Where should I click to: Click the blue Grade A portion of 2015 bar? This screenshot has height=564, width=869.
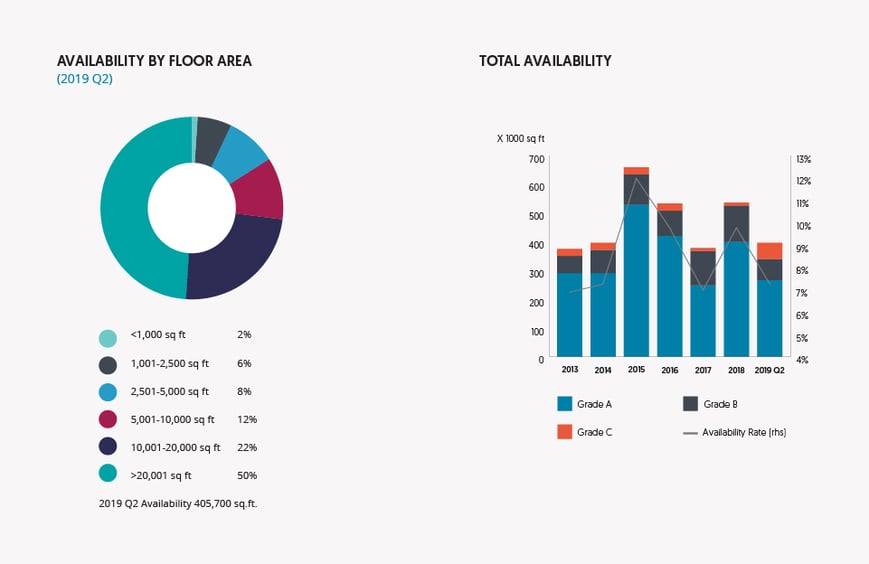(636, 280)
